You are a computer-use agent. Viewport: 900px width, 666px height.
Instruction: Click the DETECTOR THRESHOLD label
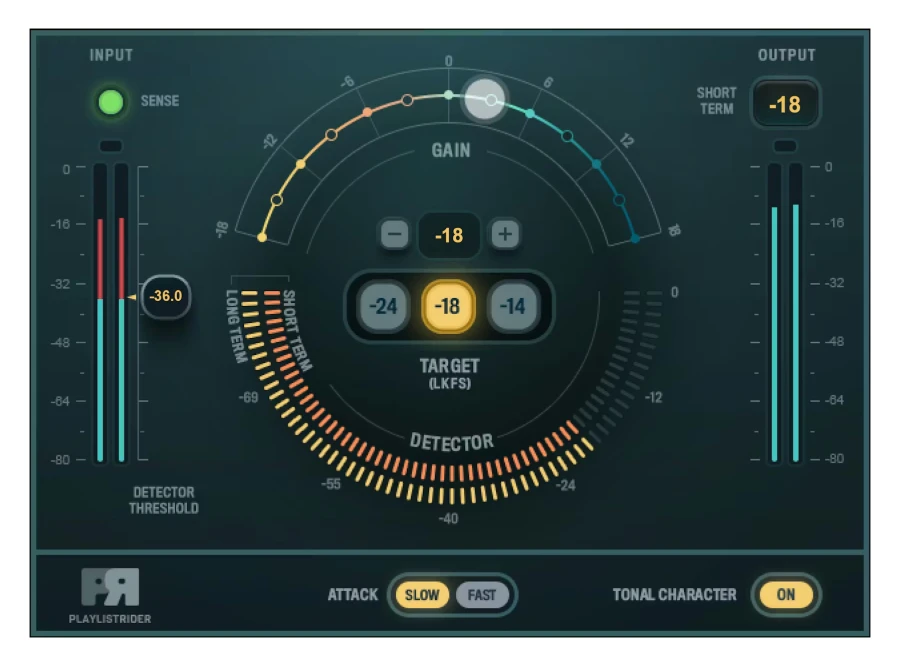click(164, 500)
